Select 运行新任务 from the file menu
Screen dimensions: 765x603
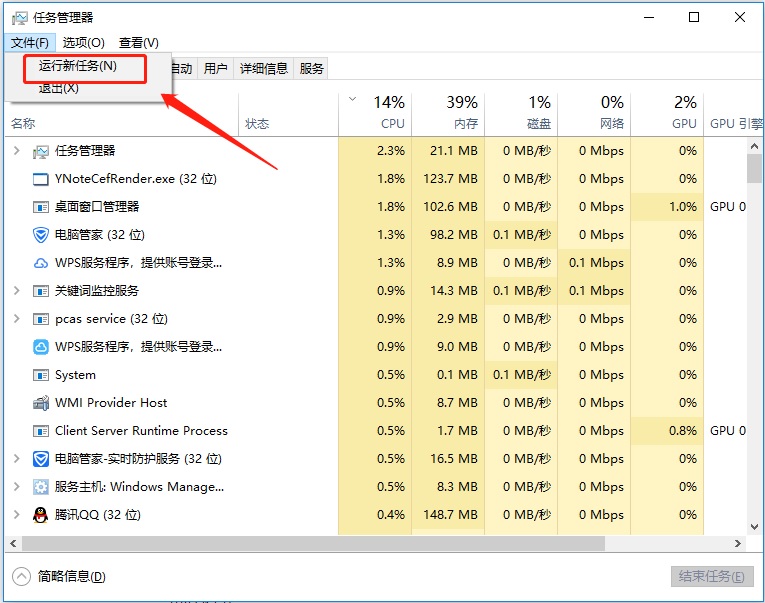point(78,67)
